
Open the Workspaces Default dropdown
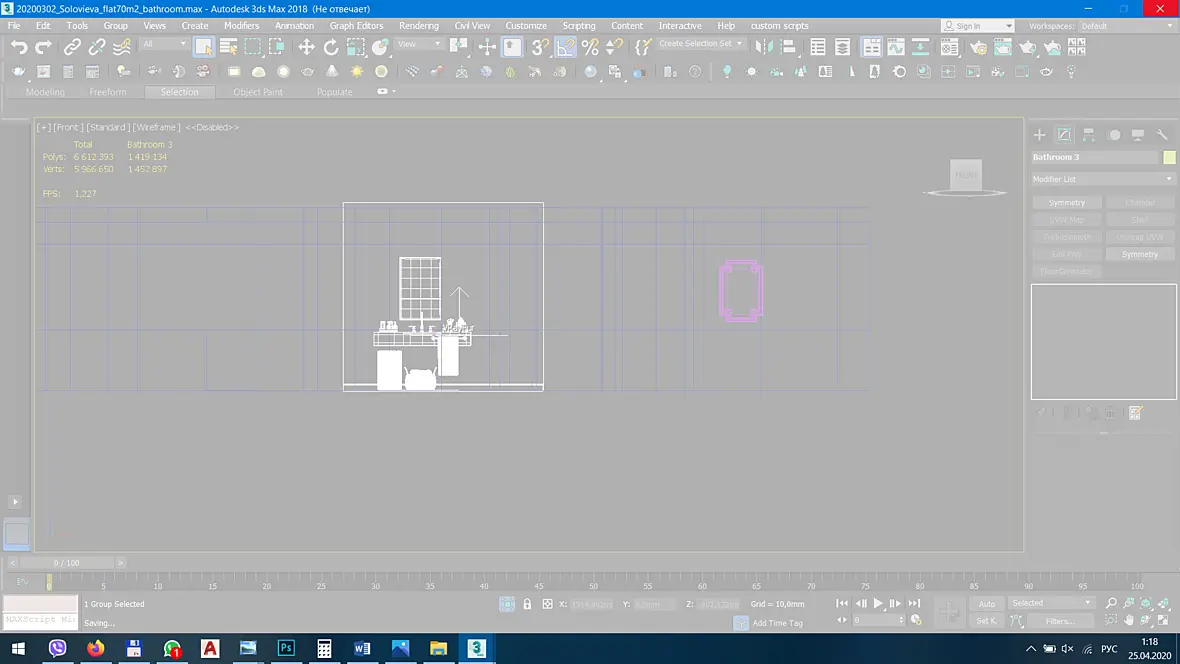pos(1127,26)
